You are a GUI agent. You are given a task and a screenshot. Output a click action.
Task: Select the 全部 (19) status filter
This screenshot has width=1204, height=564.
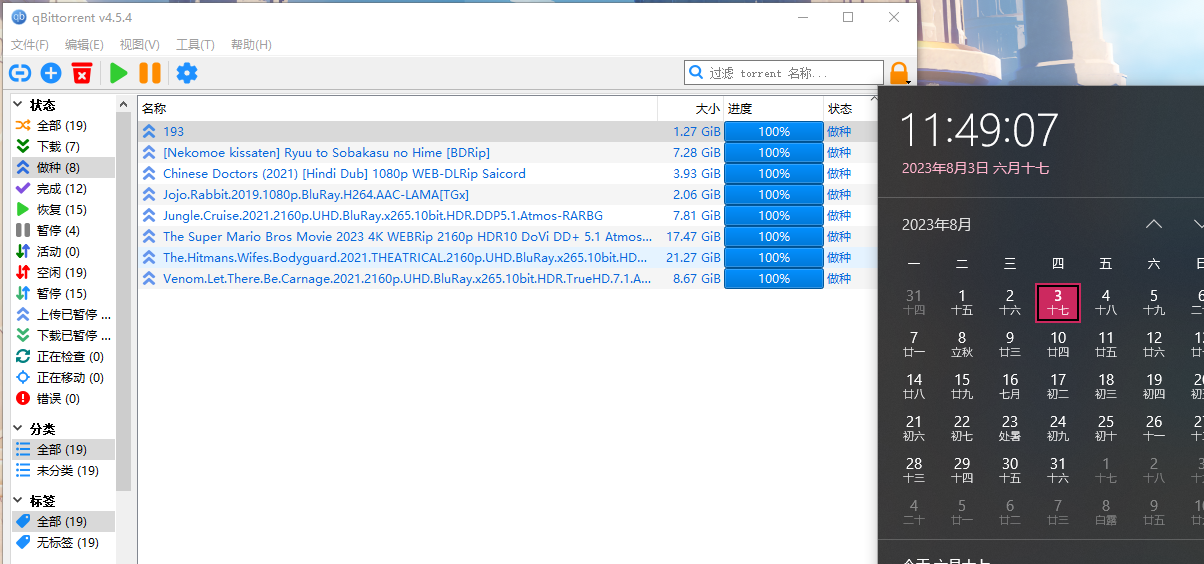coord(62,126)
